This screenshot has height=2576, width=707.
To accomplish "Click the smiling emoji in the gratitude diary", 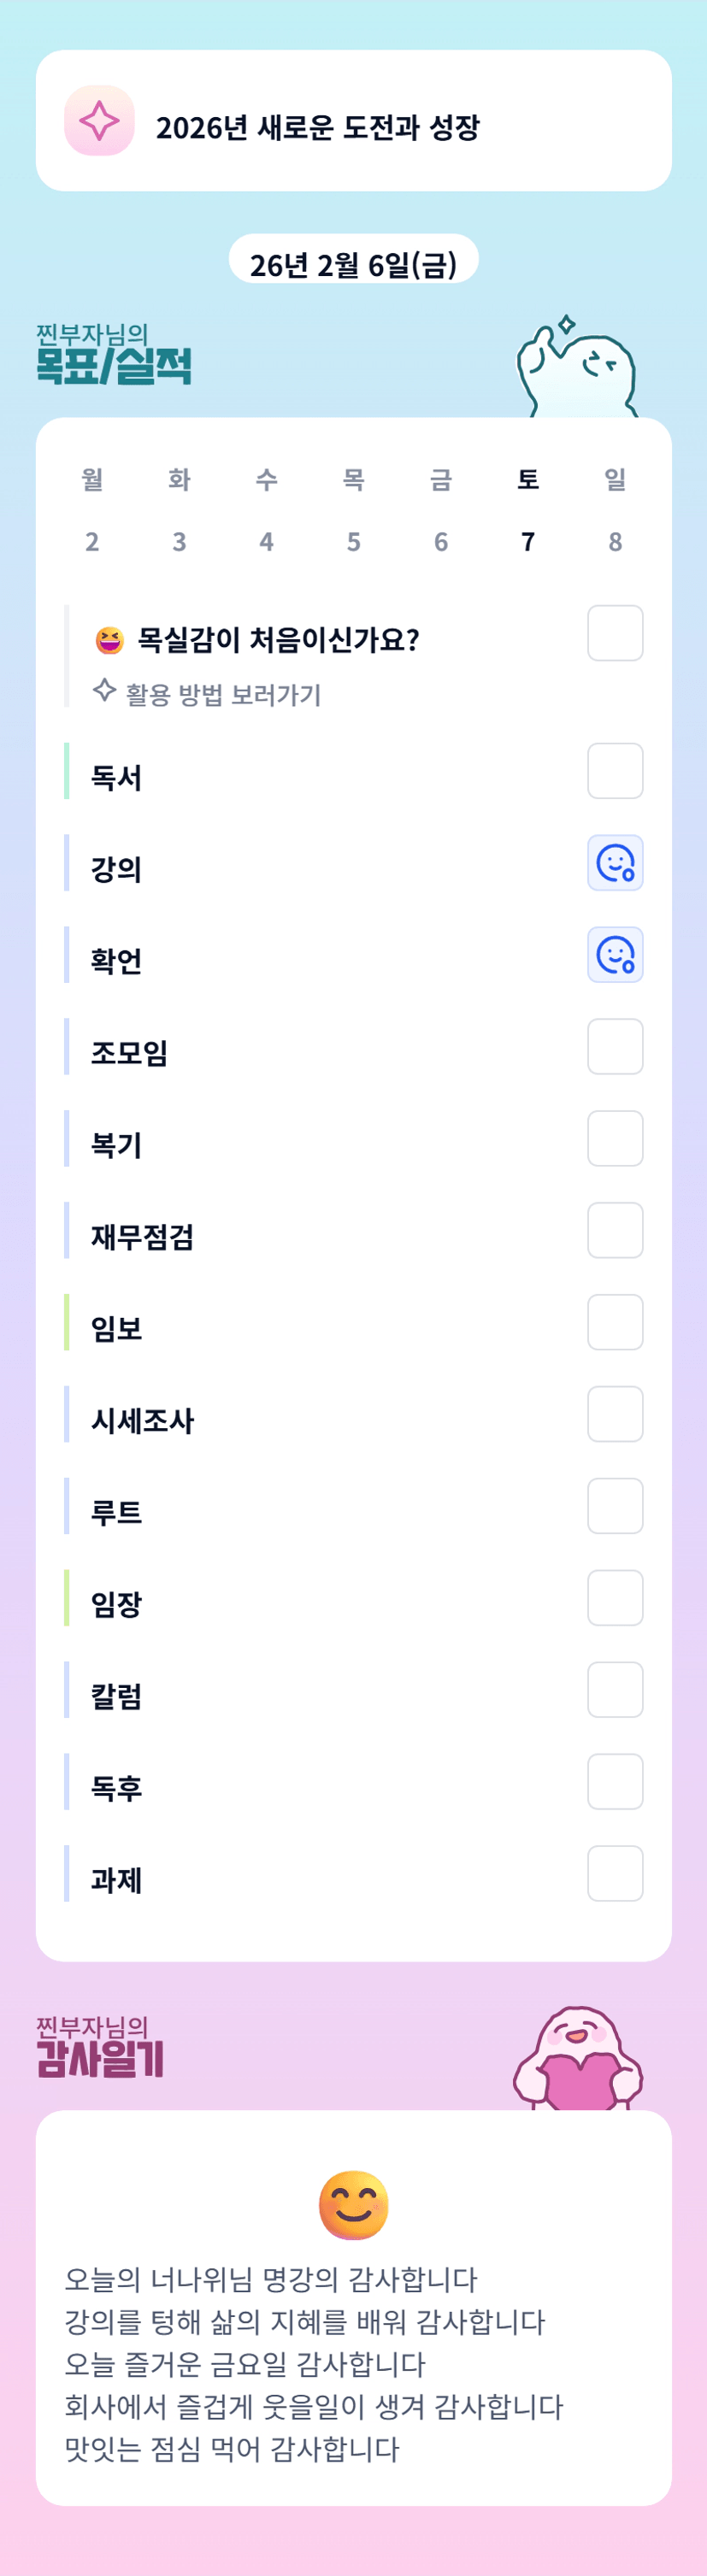I will 353,2205.
